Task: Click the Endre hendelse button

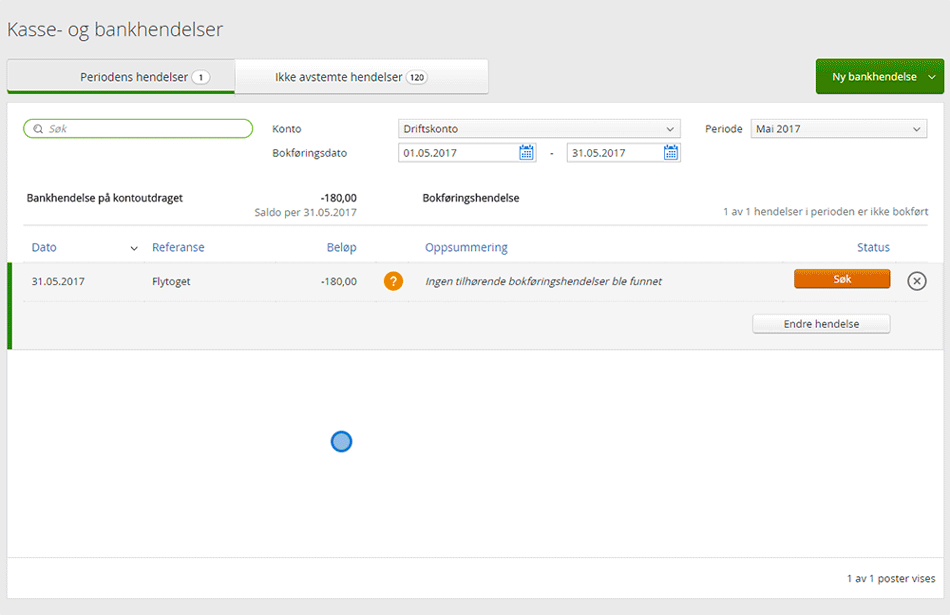Action: tap(821, 324)
